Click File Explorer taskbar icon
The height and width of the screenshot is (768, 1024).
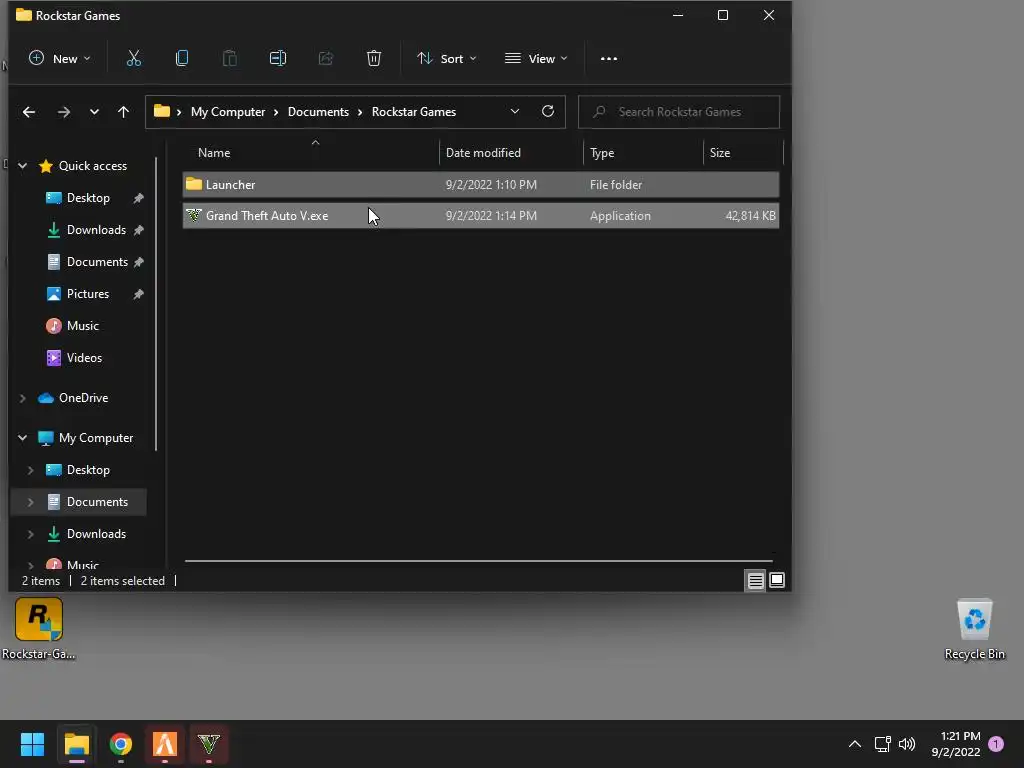coord(76,744)
